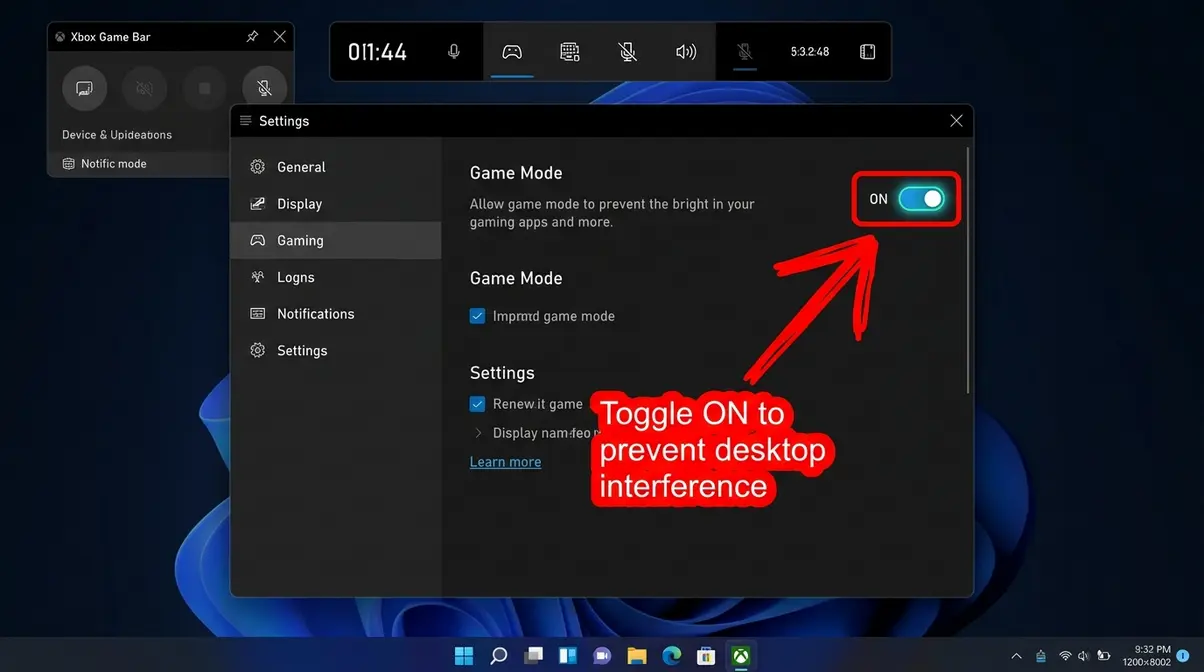The width and height of the screenshot is (1204, 672).
Task: Uncheck the Impmd game mode checkbox
Action: 477,316
